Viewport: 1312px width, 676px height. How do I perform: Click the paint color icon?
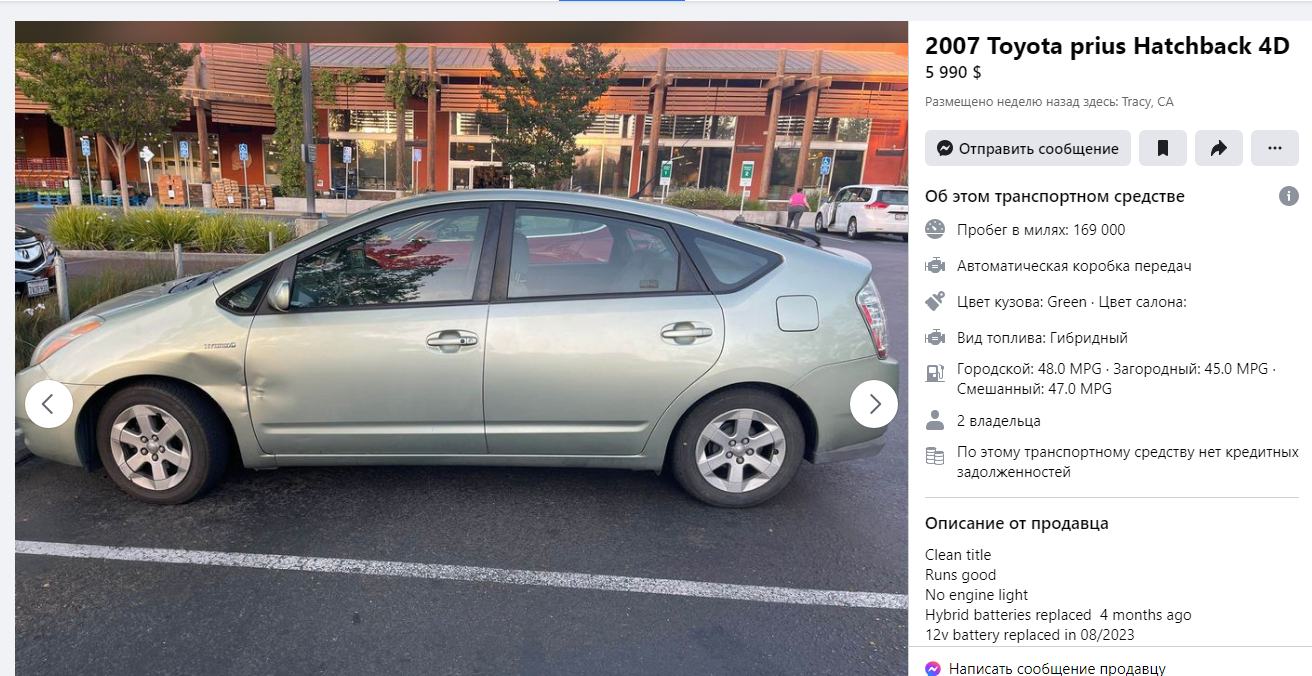click(x=935, y=301)
